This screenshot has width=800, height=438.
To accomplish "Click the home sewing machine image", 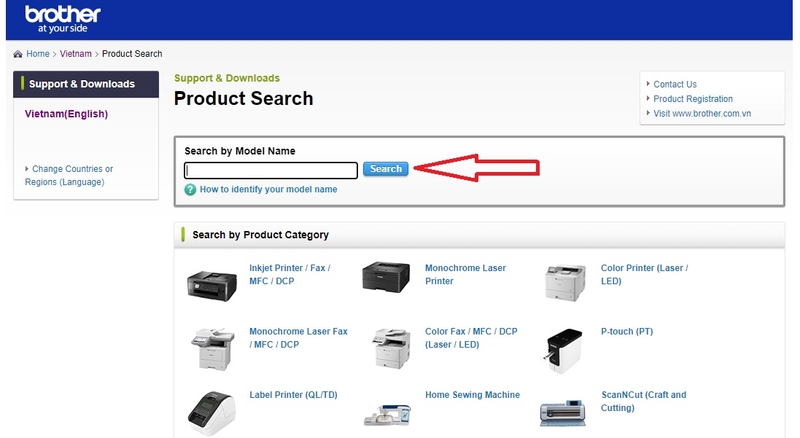I will tap(387, 415).
